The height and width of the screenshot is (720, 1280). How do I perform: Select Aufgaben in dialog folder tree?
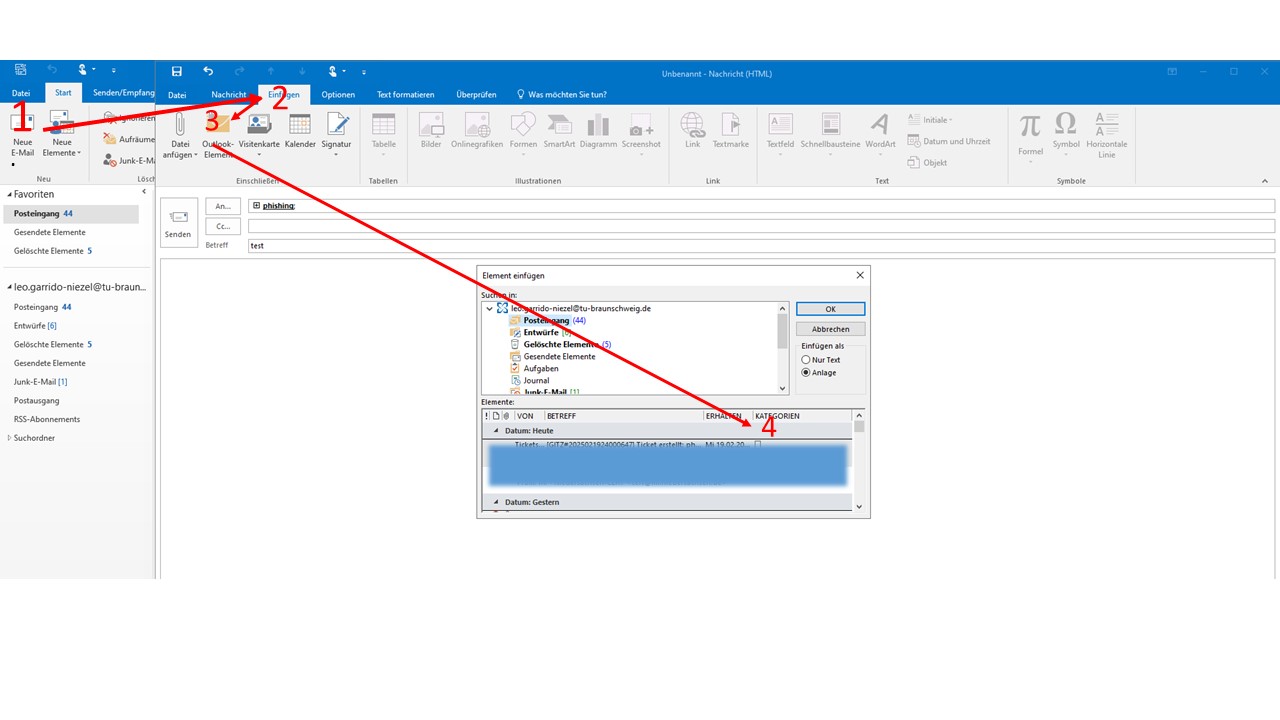pyautogui.click(x=534, y=368)
